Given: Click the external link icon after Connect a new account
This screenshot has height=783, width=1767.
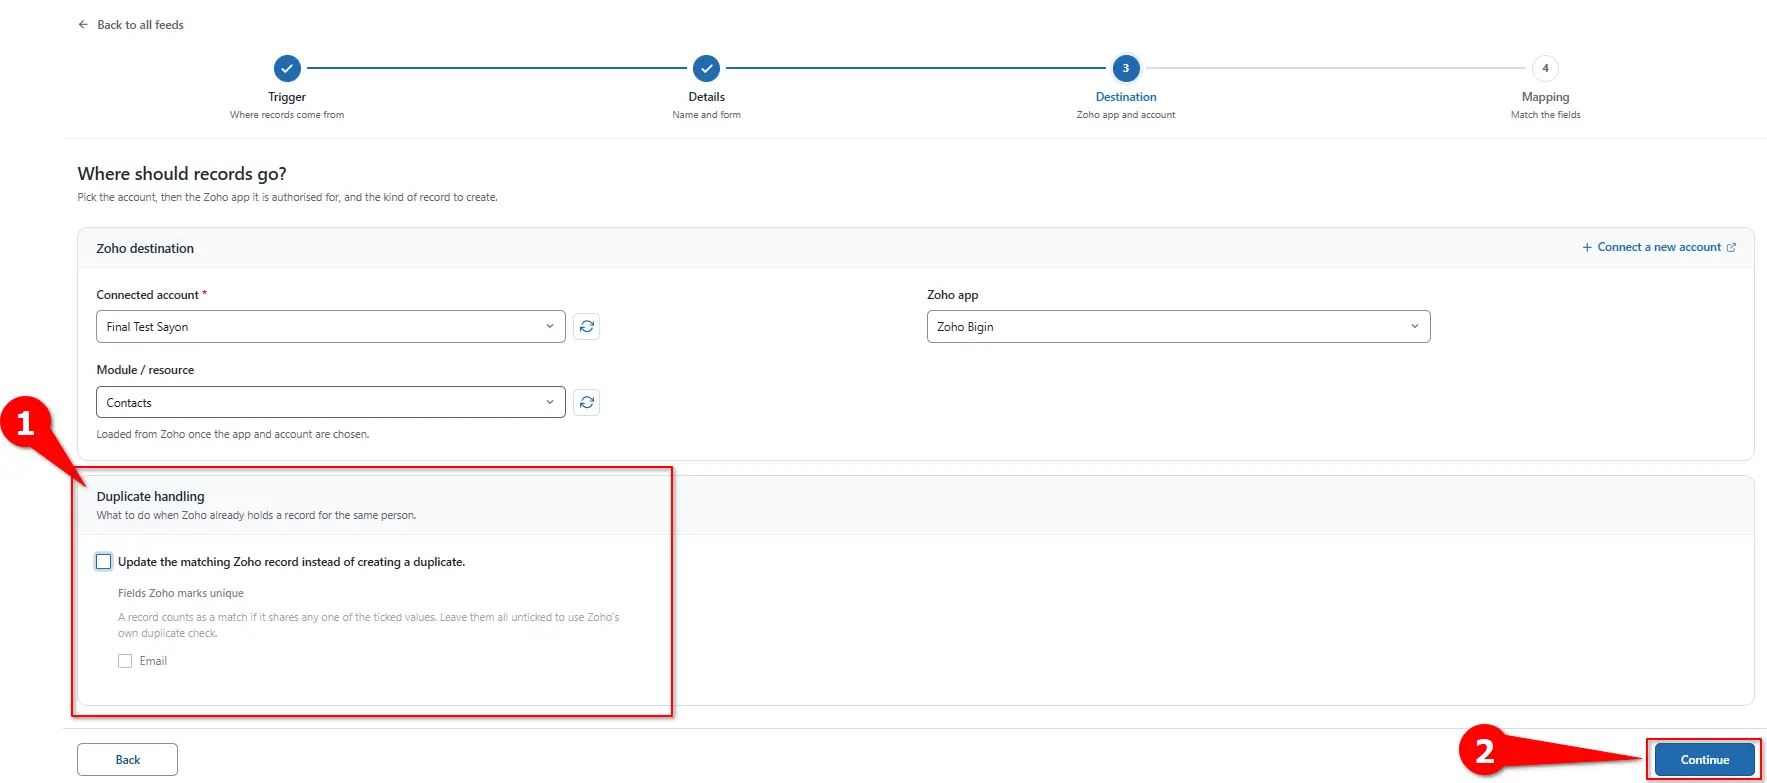Looking at the screenshot, I should click(1731, 247).
